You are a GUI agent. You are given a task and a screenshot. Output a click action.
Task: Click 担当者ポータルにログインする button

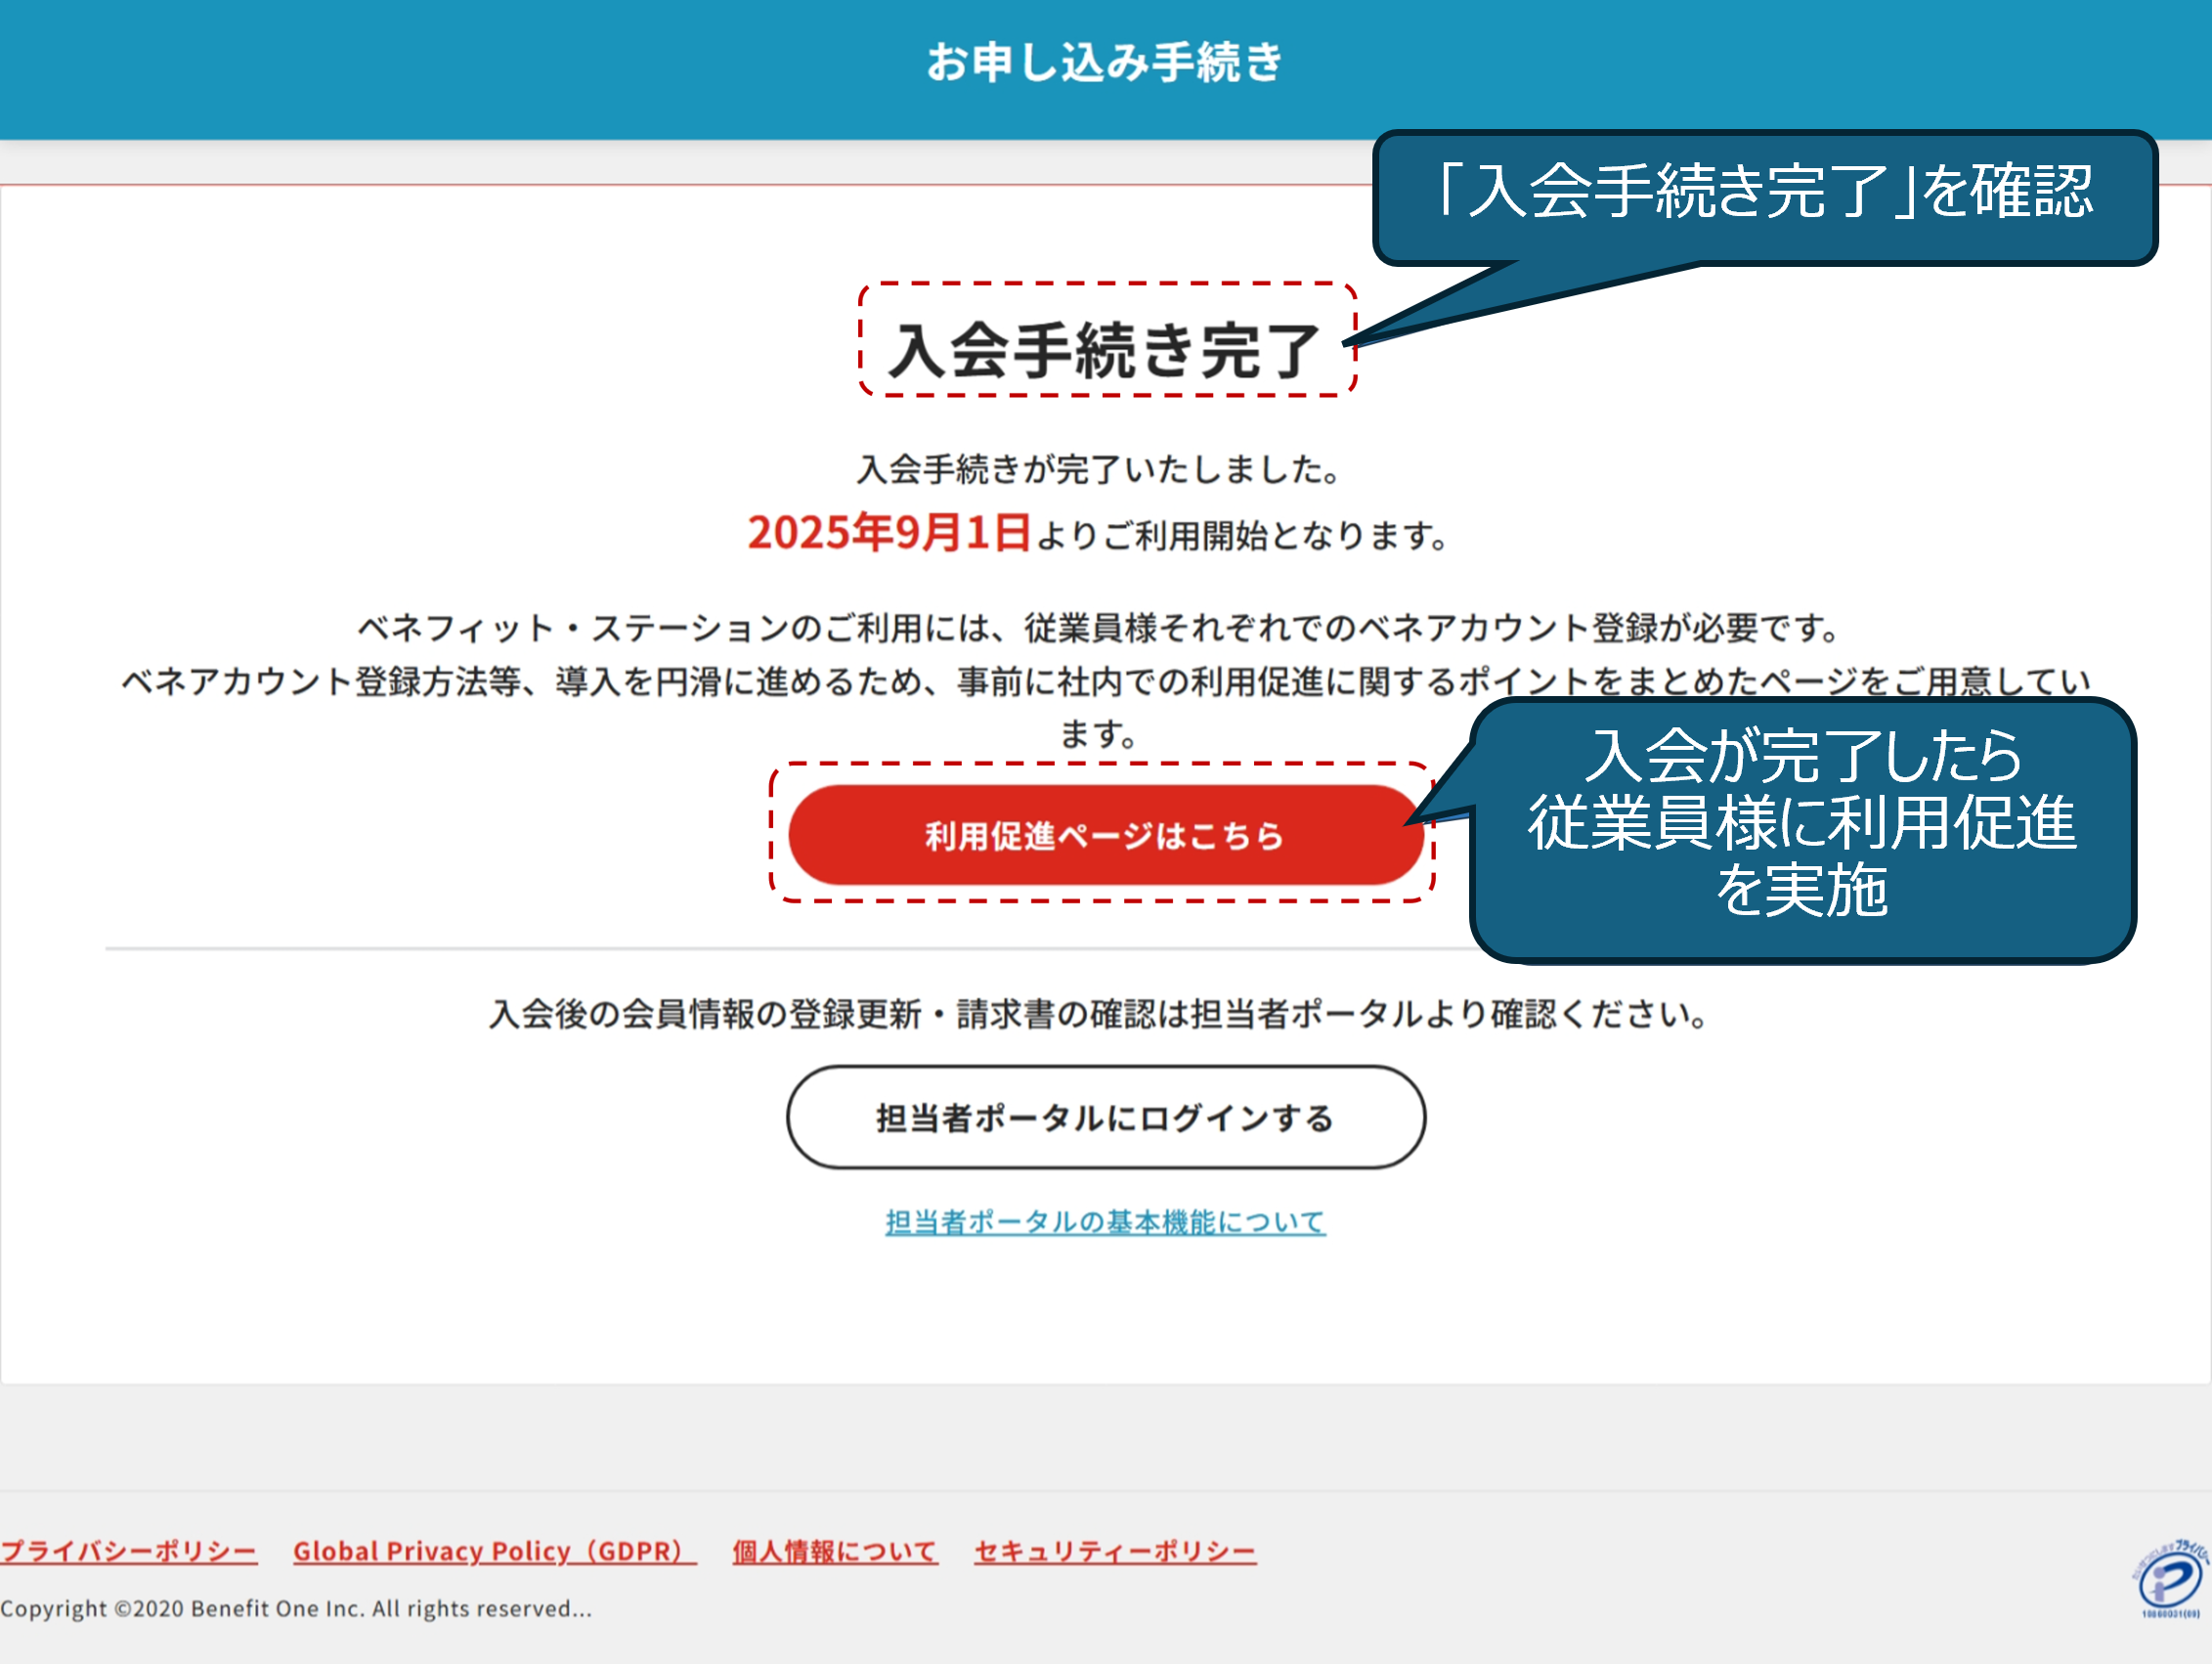(x=1105, y=1117)
